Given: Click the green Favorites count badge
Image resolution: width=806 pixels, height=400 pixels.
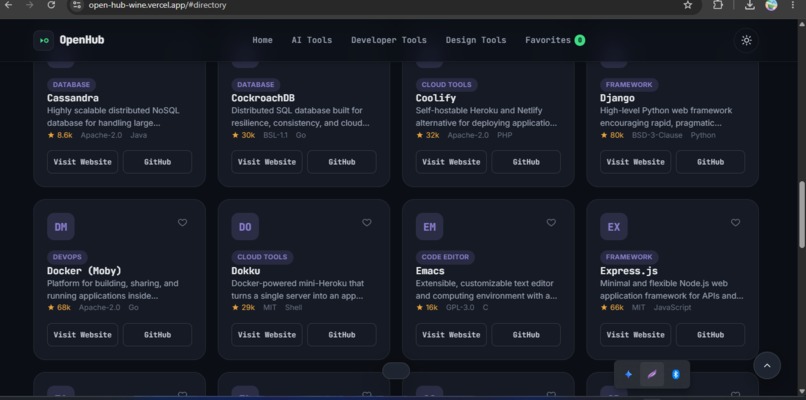Looking at the screenshot, I should pyautogui.click(x=580, y=40).
